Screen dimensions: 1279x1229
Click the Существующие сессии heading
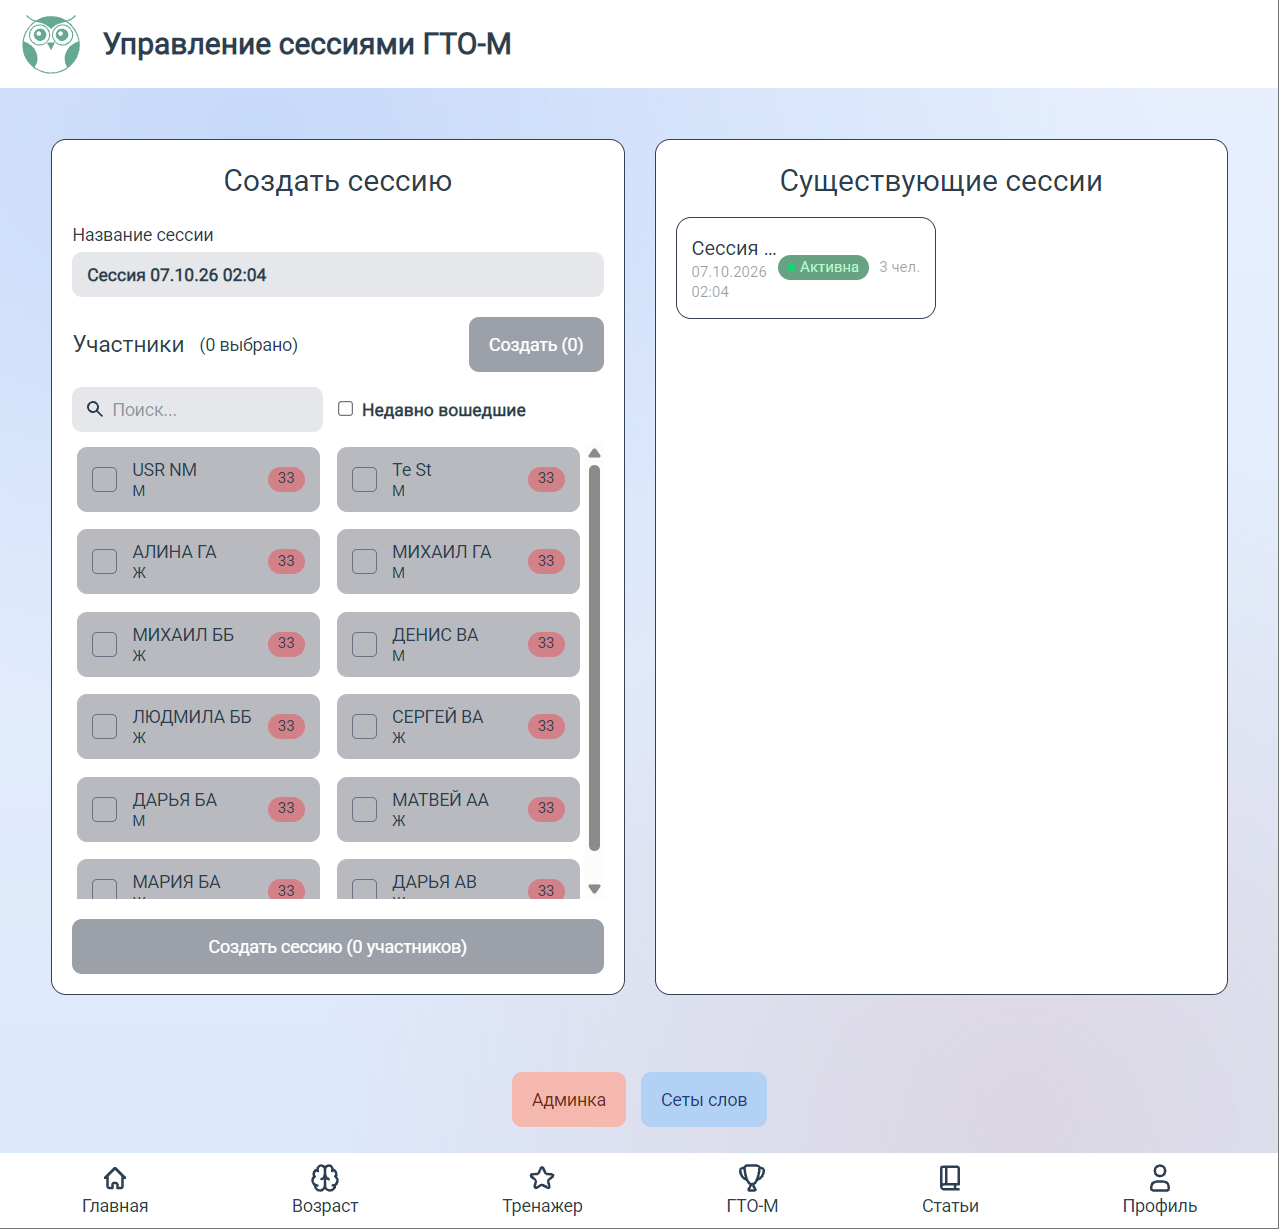[x=941, y=181]
